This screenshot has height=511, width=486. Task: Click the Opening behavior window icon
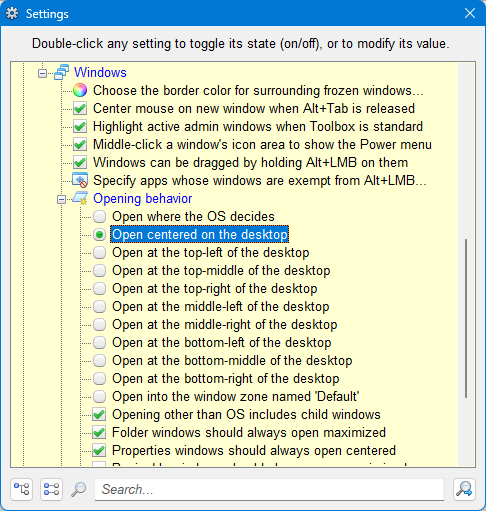point(80,198)
